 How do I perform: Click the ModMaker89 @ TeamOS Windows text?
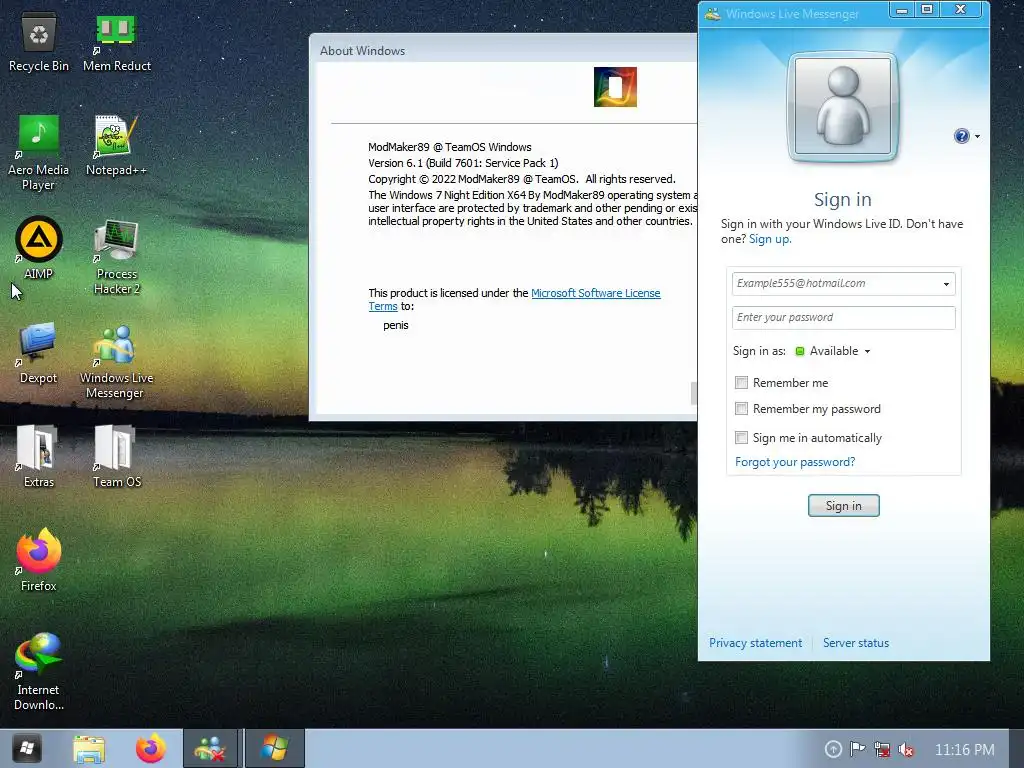pyautogui.click(x=450, y=147)
